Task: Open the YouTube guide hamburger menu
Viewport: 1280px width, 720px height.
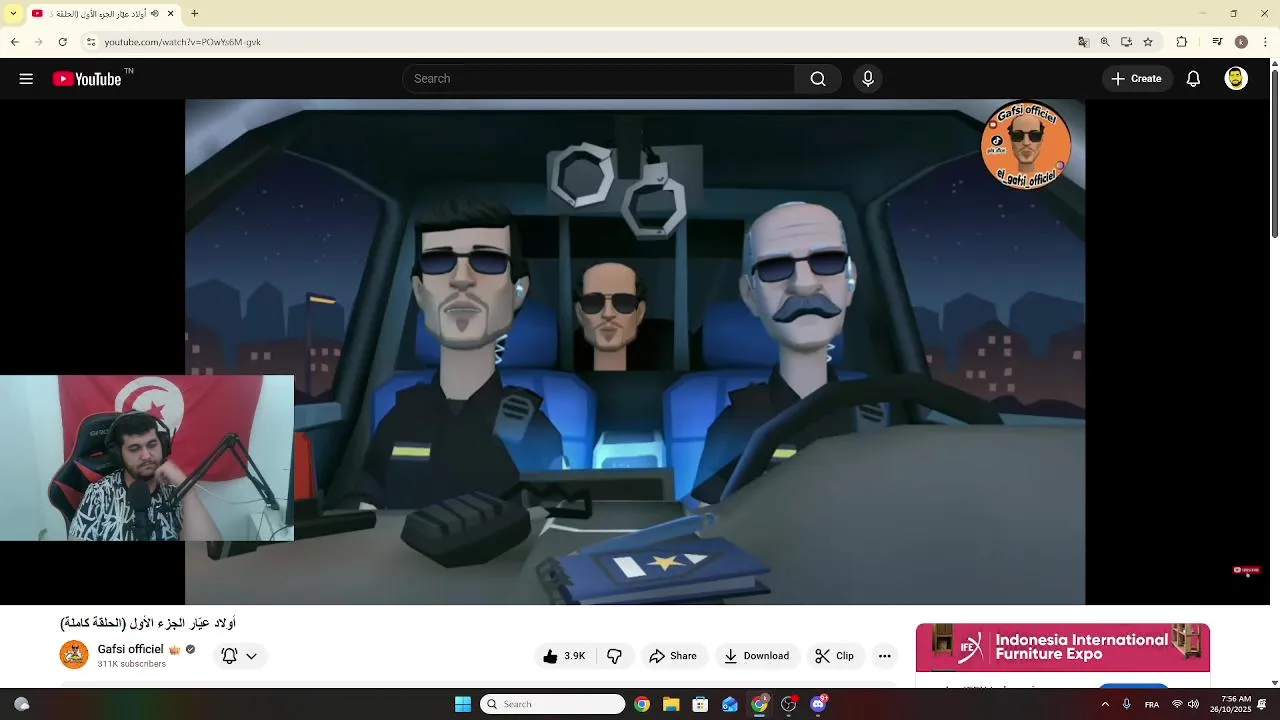Action: click(26, 79)
